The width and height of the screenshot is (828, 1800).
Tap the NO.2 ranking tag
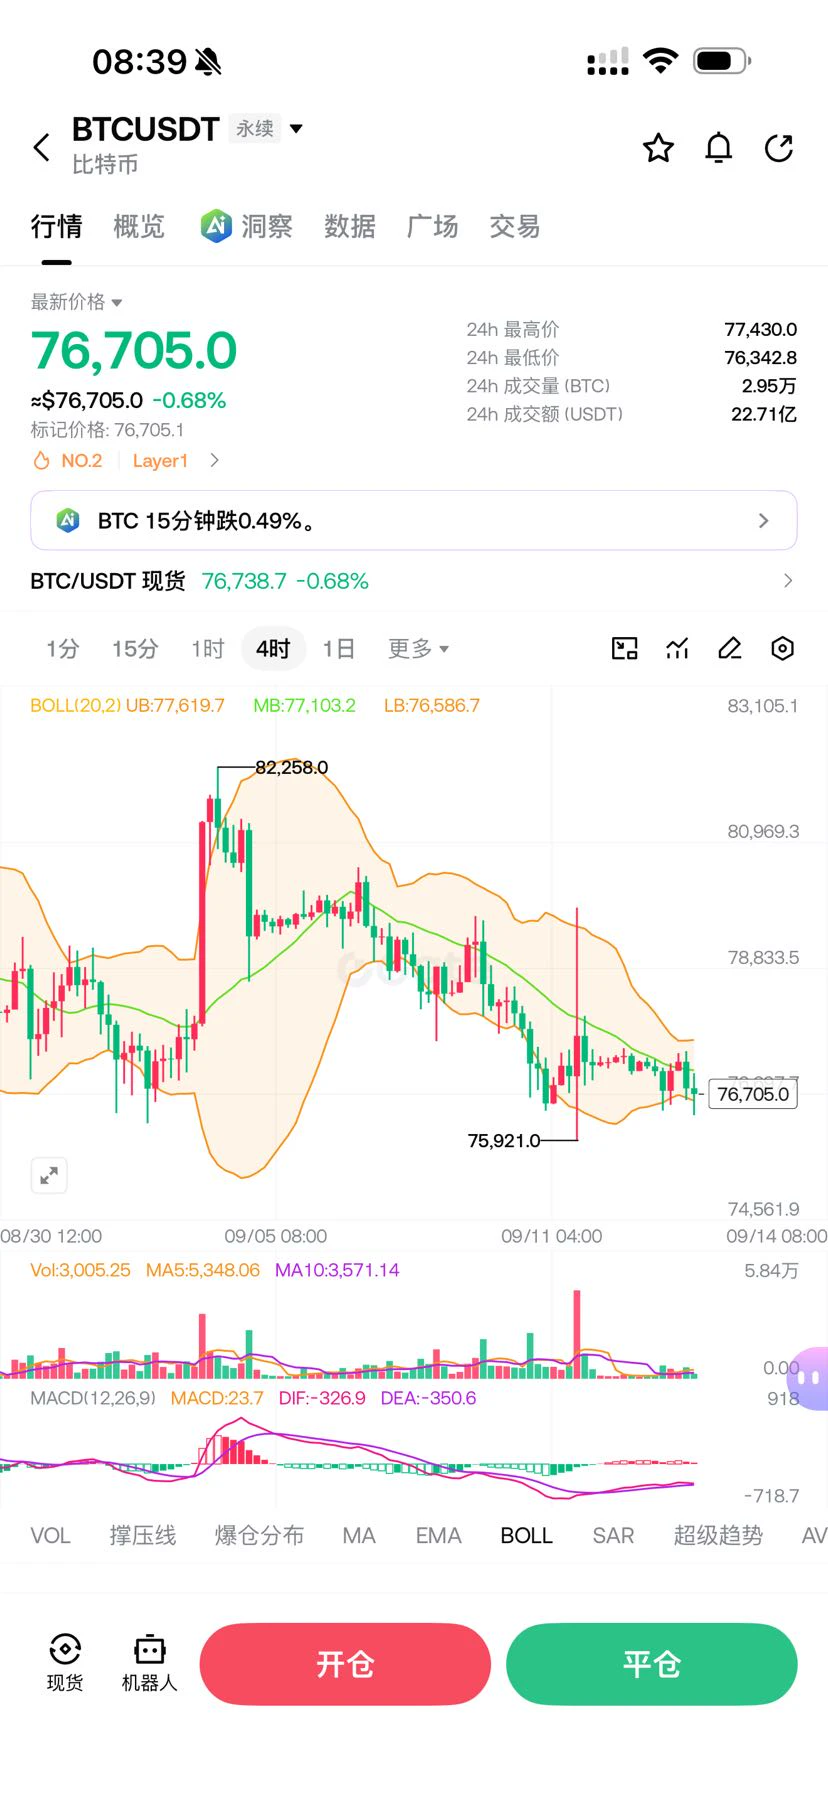82,461
